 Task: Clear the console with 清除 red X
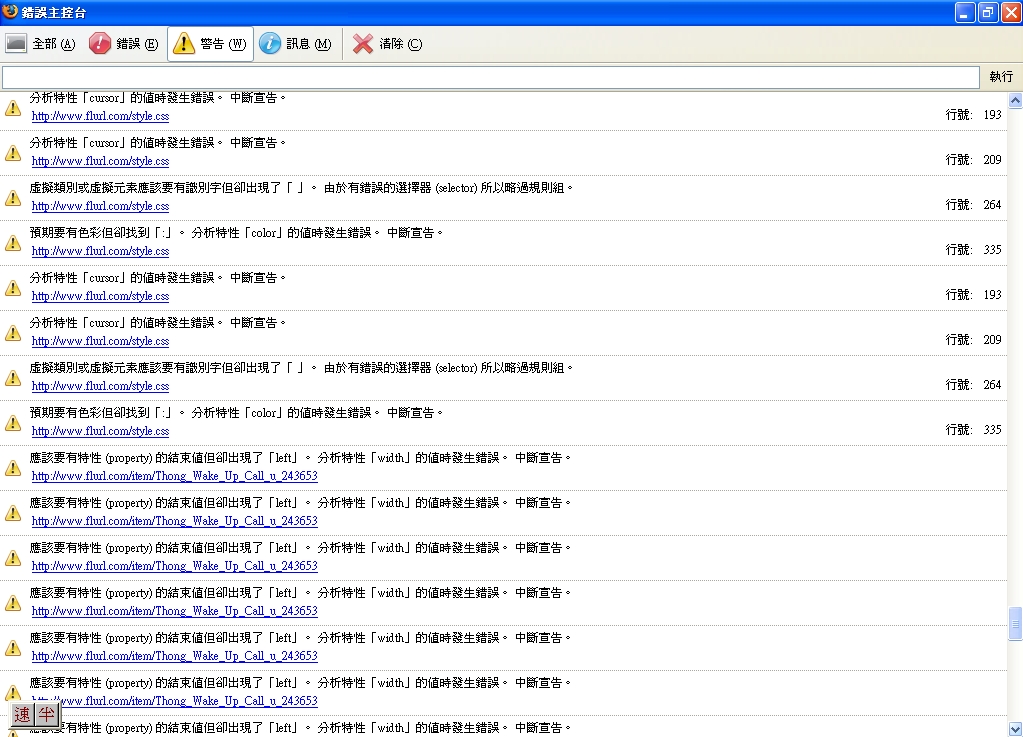387,44
